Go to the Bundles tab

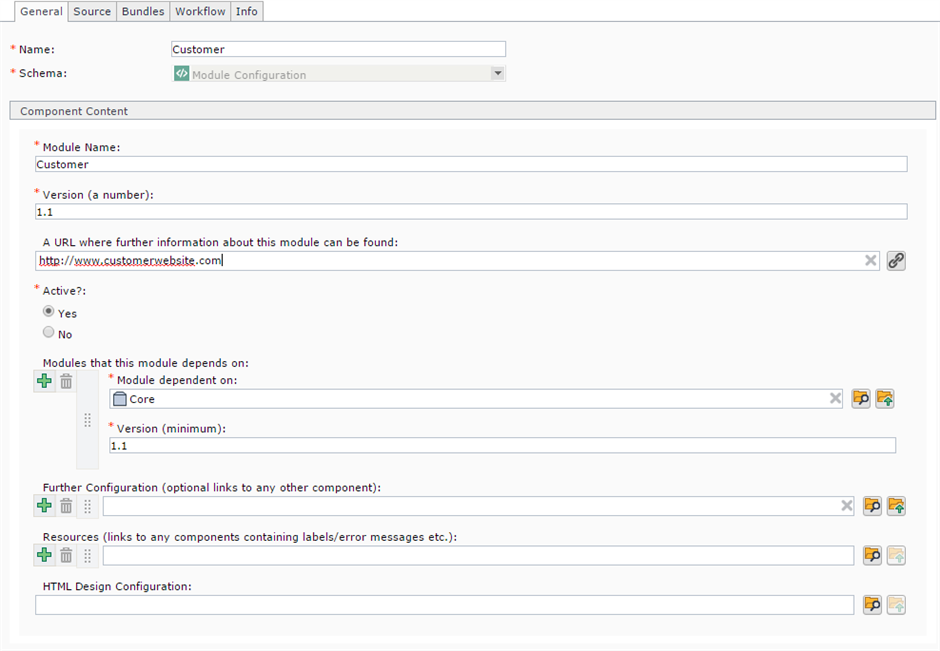point(142,11)
